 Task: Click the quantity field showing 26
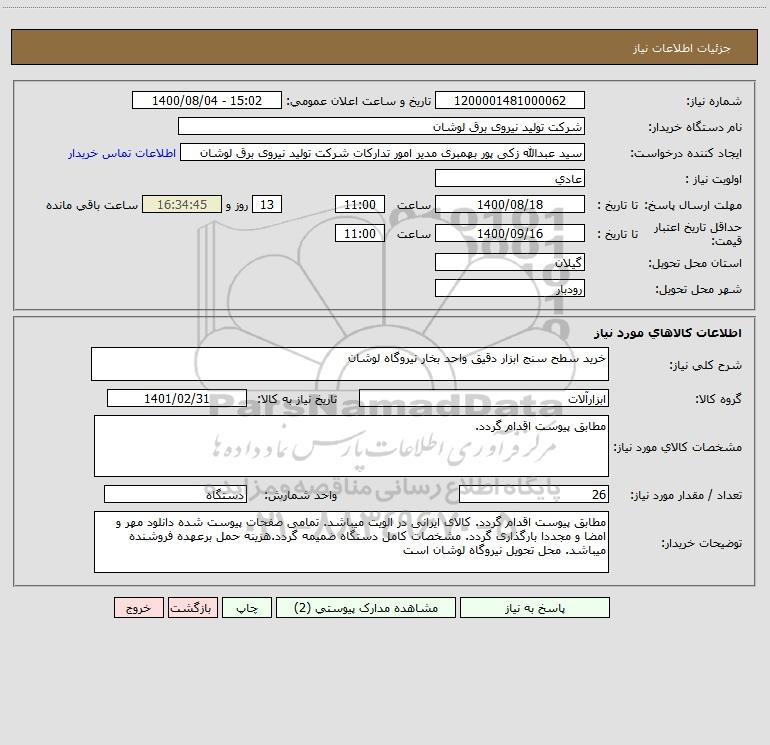[534, 494]
